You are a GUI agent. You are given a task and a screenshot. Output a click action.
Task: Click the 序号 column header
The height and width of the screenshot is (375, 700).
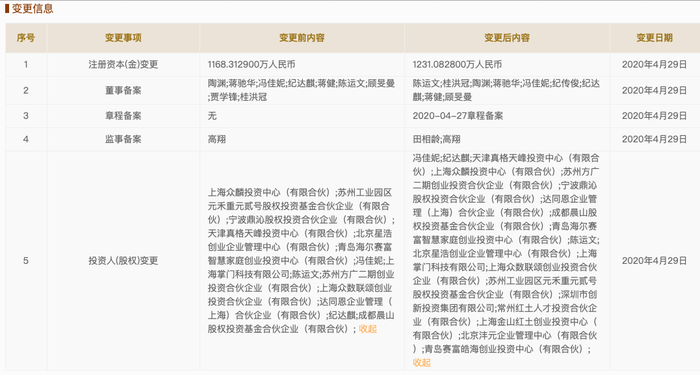coord(26,38)
